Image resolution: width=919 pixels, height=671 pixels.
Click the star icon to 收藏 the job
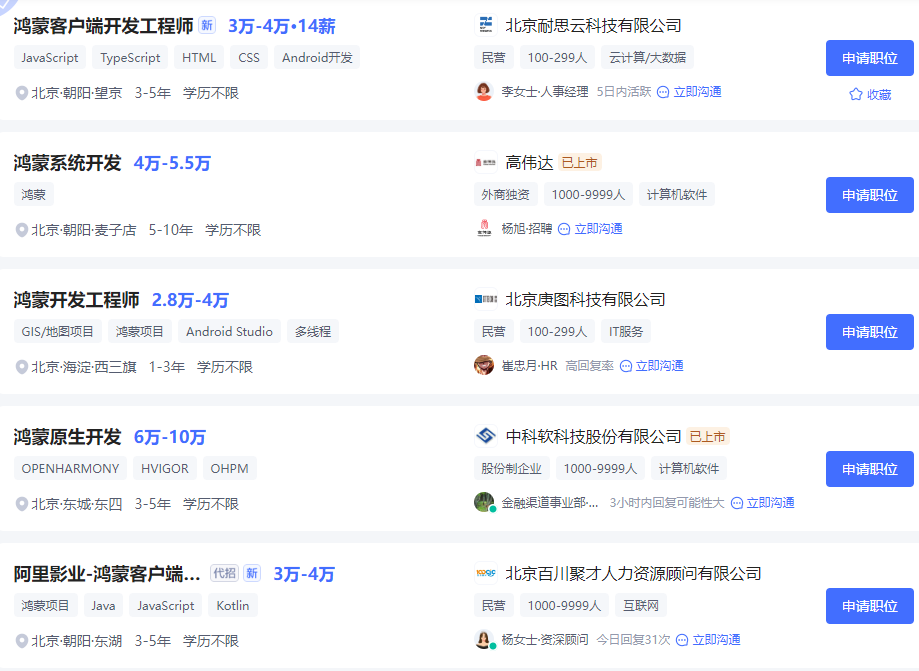tap(856, 94)
